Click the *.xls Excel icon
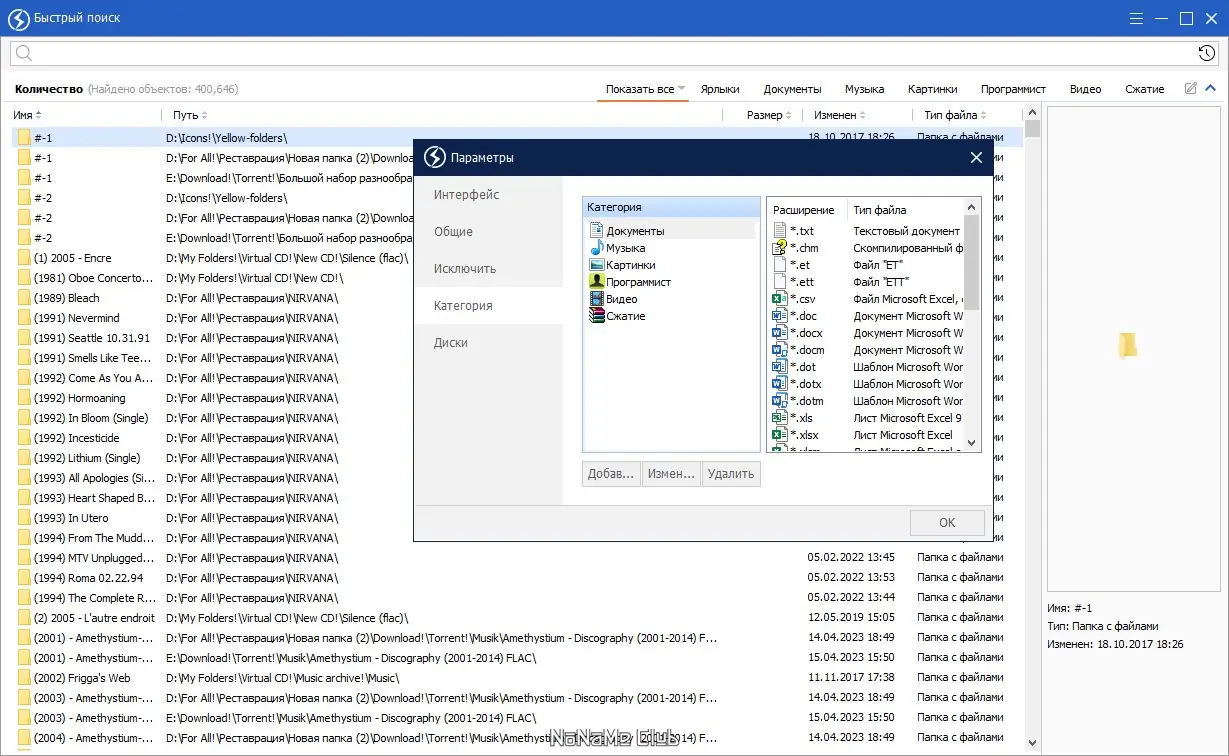Image resolution: width=1229 pixels, height=756 pixels. click(x=780, y=418)
